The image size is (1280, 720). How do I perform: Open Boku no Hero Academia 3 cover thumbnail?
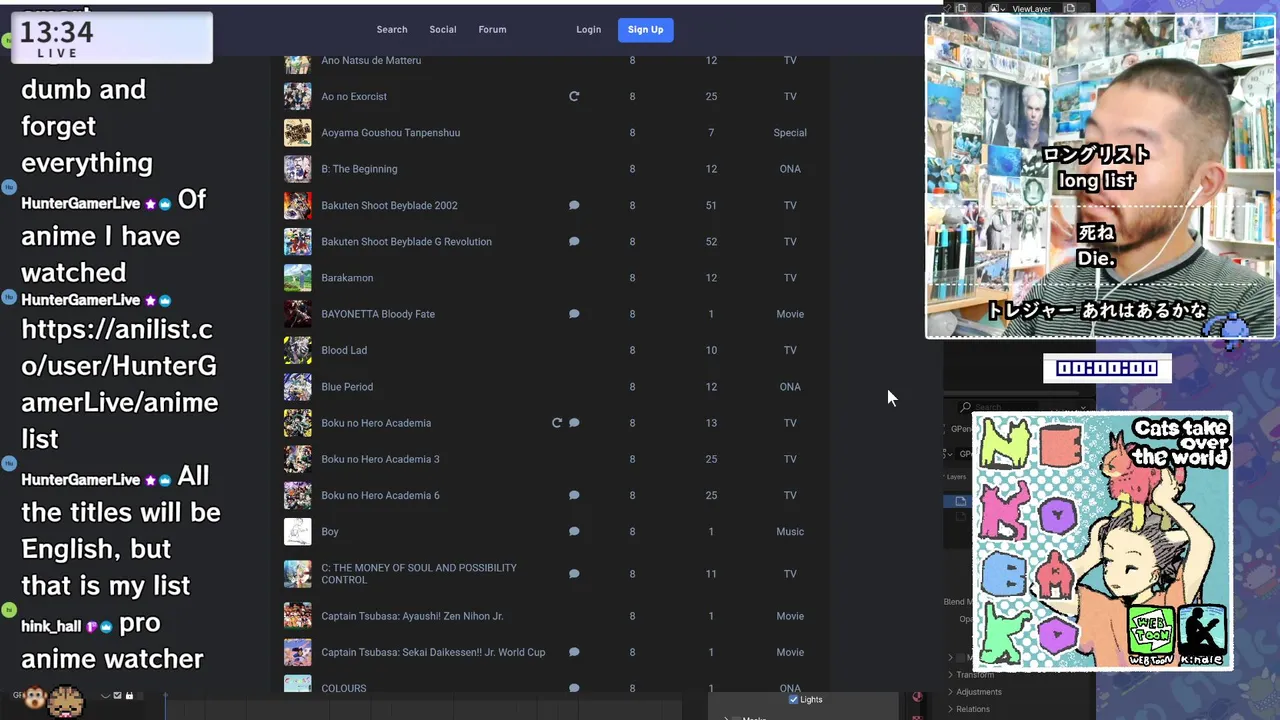(297, 459)
